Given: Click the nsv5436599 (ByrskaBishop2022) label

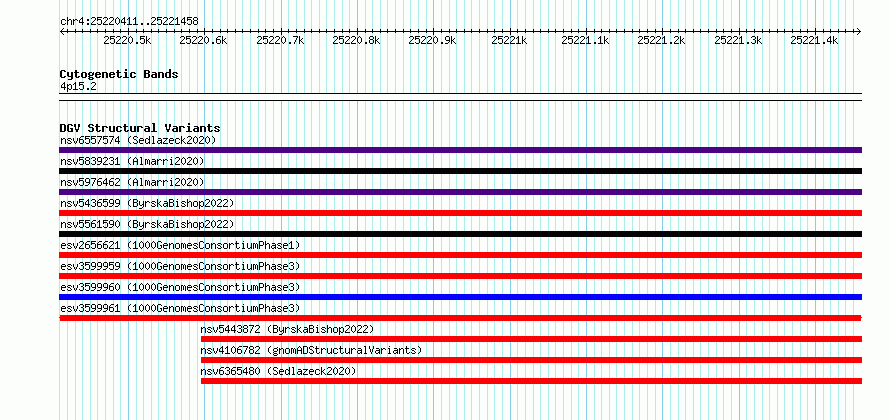Looking at the screenshot, I should pyautogui.click(x=147, y=203).
